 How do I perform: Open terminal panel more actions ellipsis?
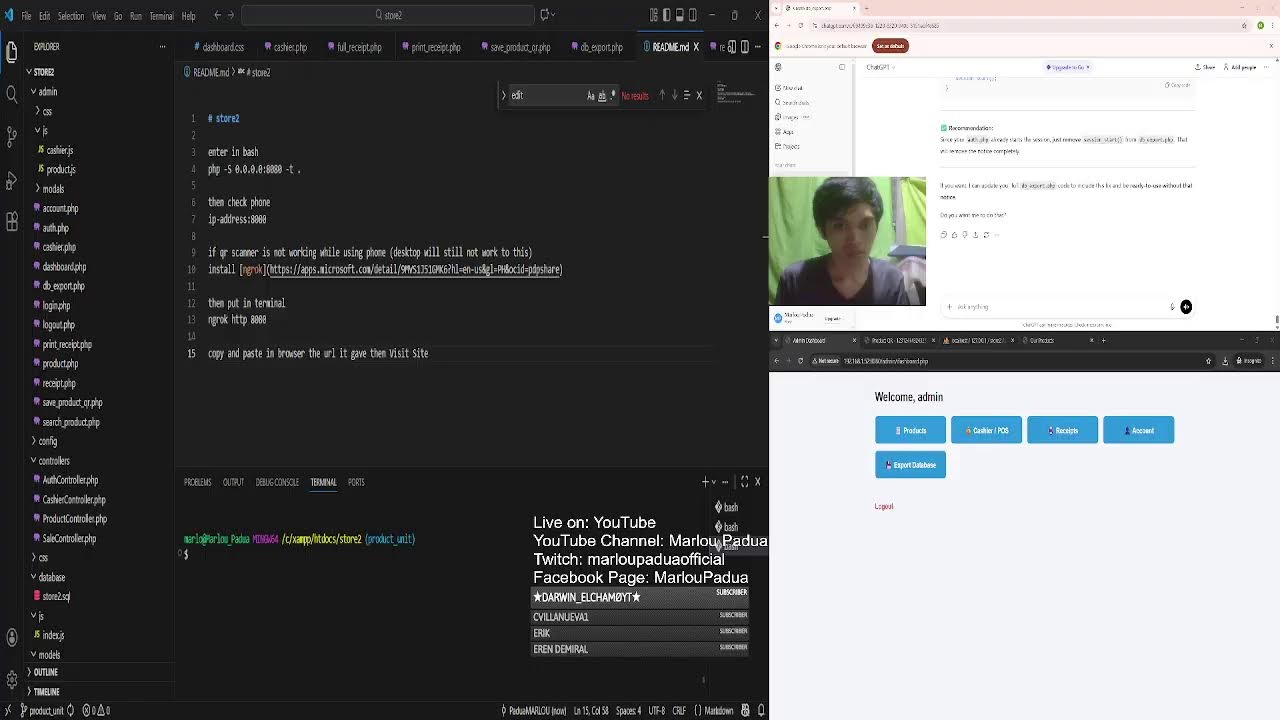pos(725,482)
